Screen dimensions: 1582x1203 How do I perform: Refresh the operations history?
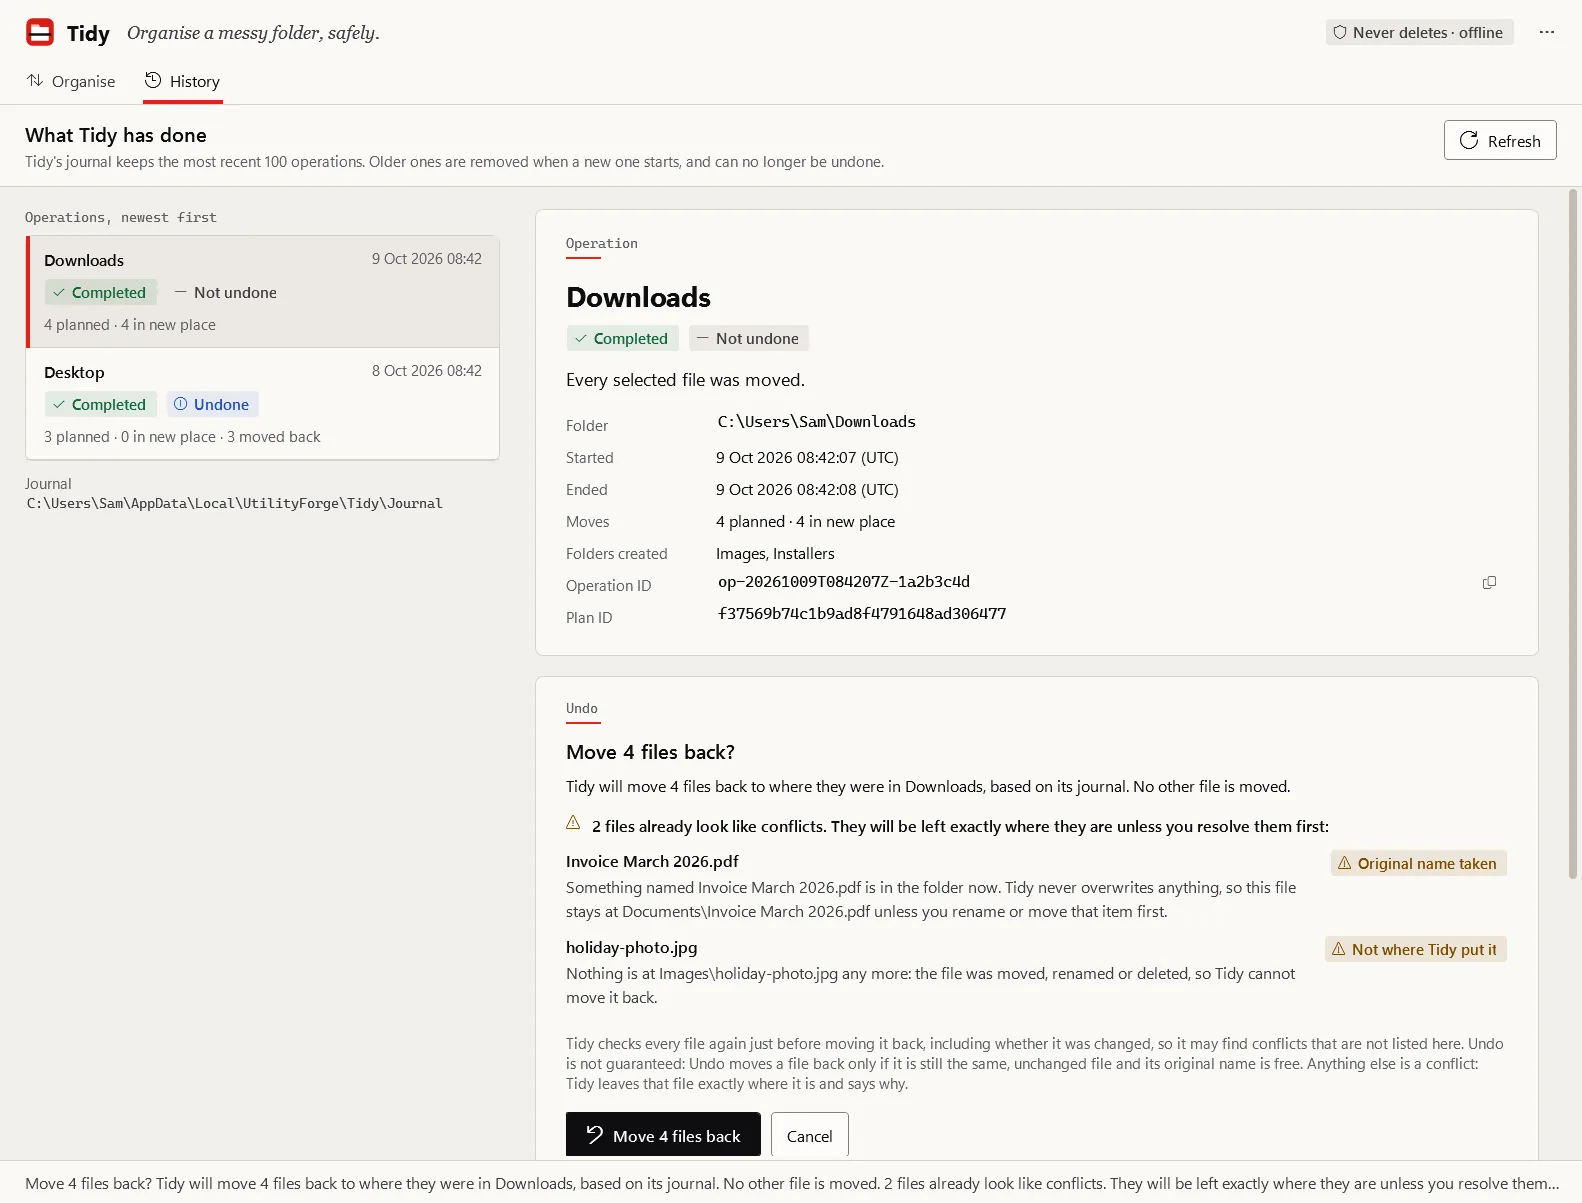click(1500, 140)
